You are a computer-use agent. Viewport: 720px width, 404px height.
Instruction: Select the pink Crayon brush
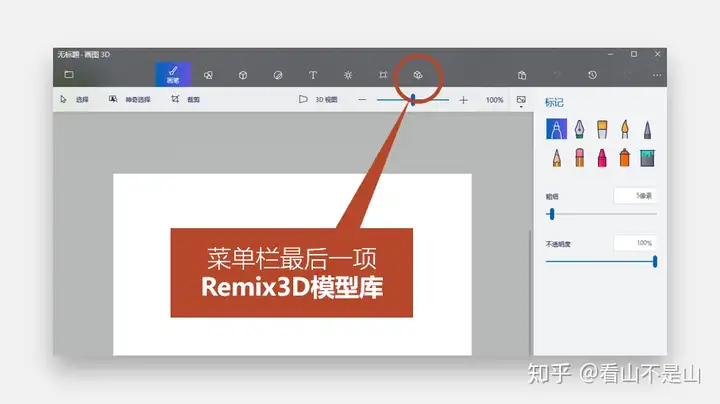coord(602,157)
